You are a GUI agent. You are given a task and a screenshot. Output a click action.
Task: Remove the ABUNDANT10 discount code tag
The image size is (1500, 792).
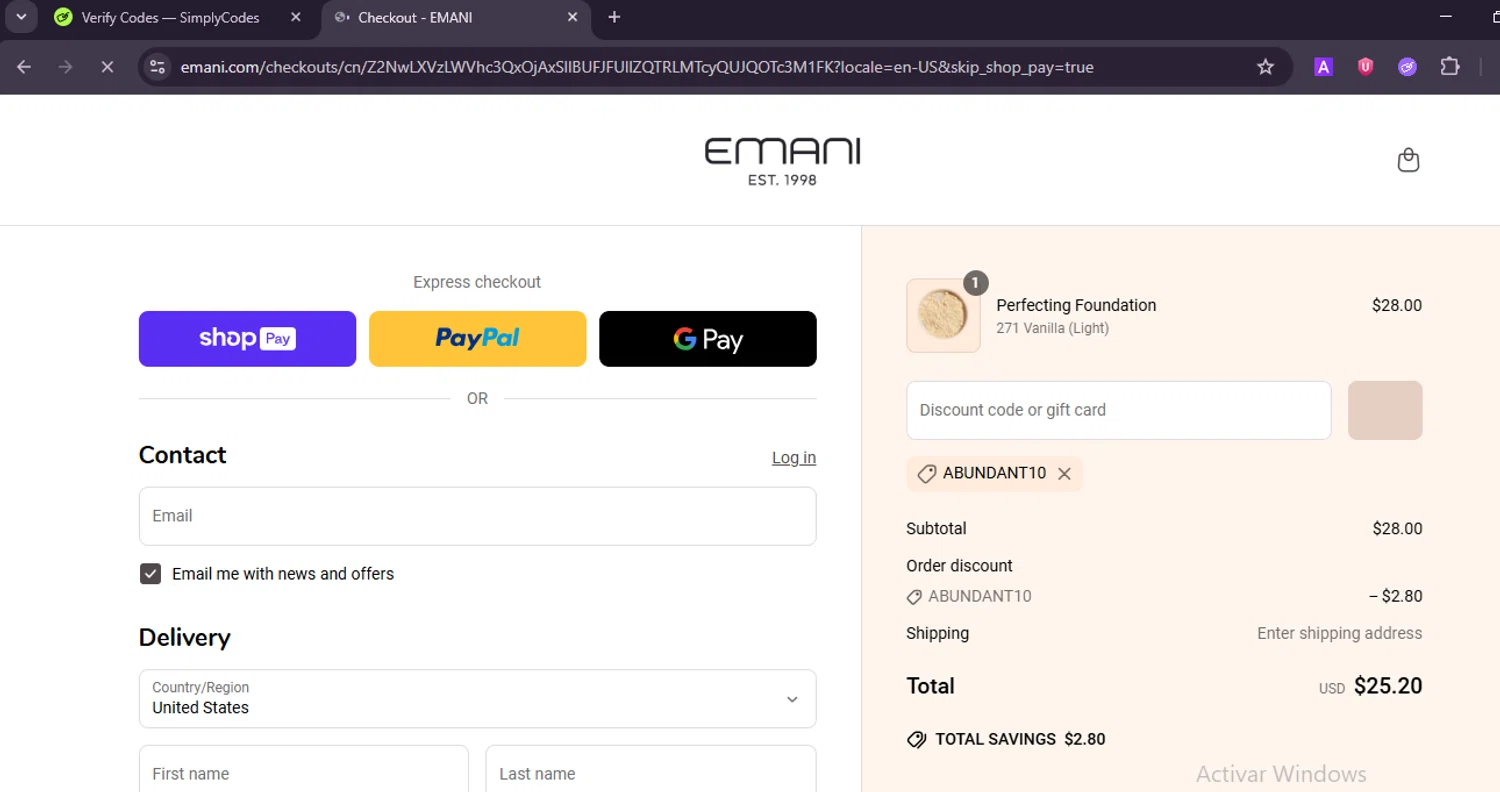1064,474
